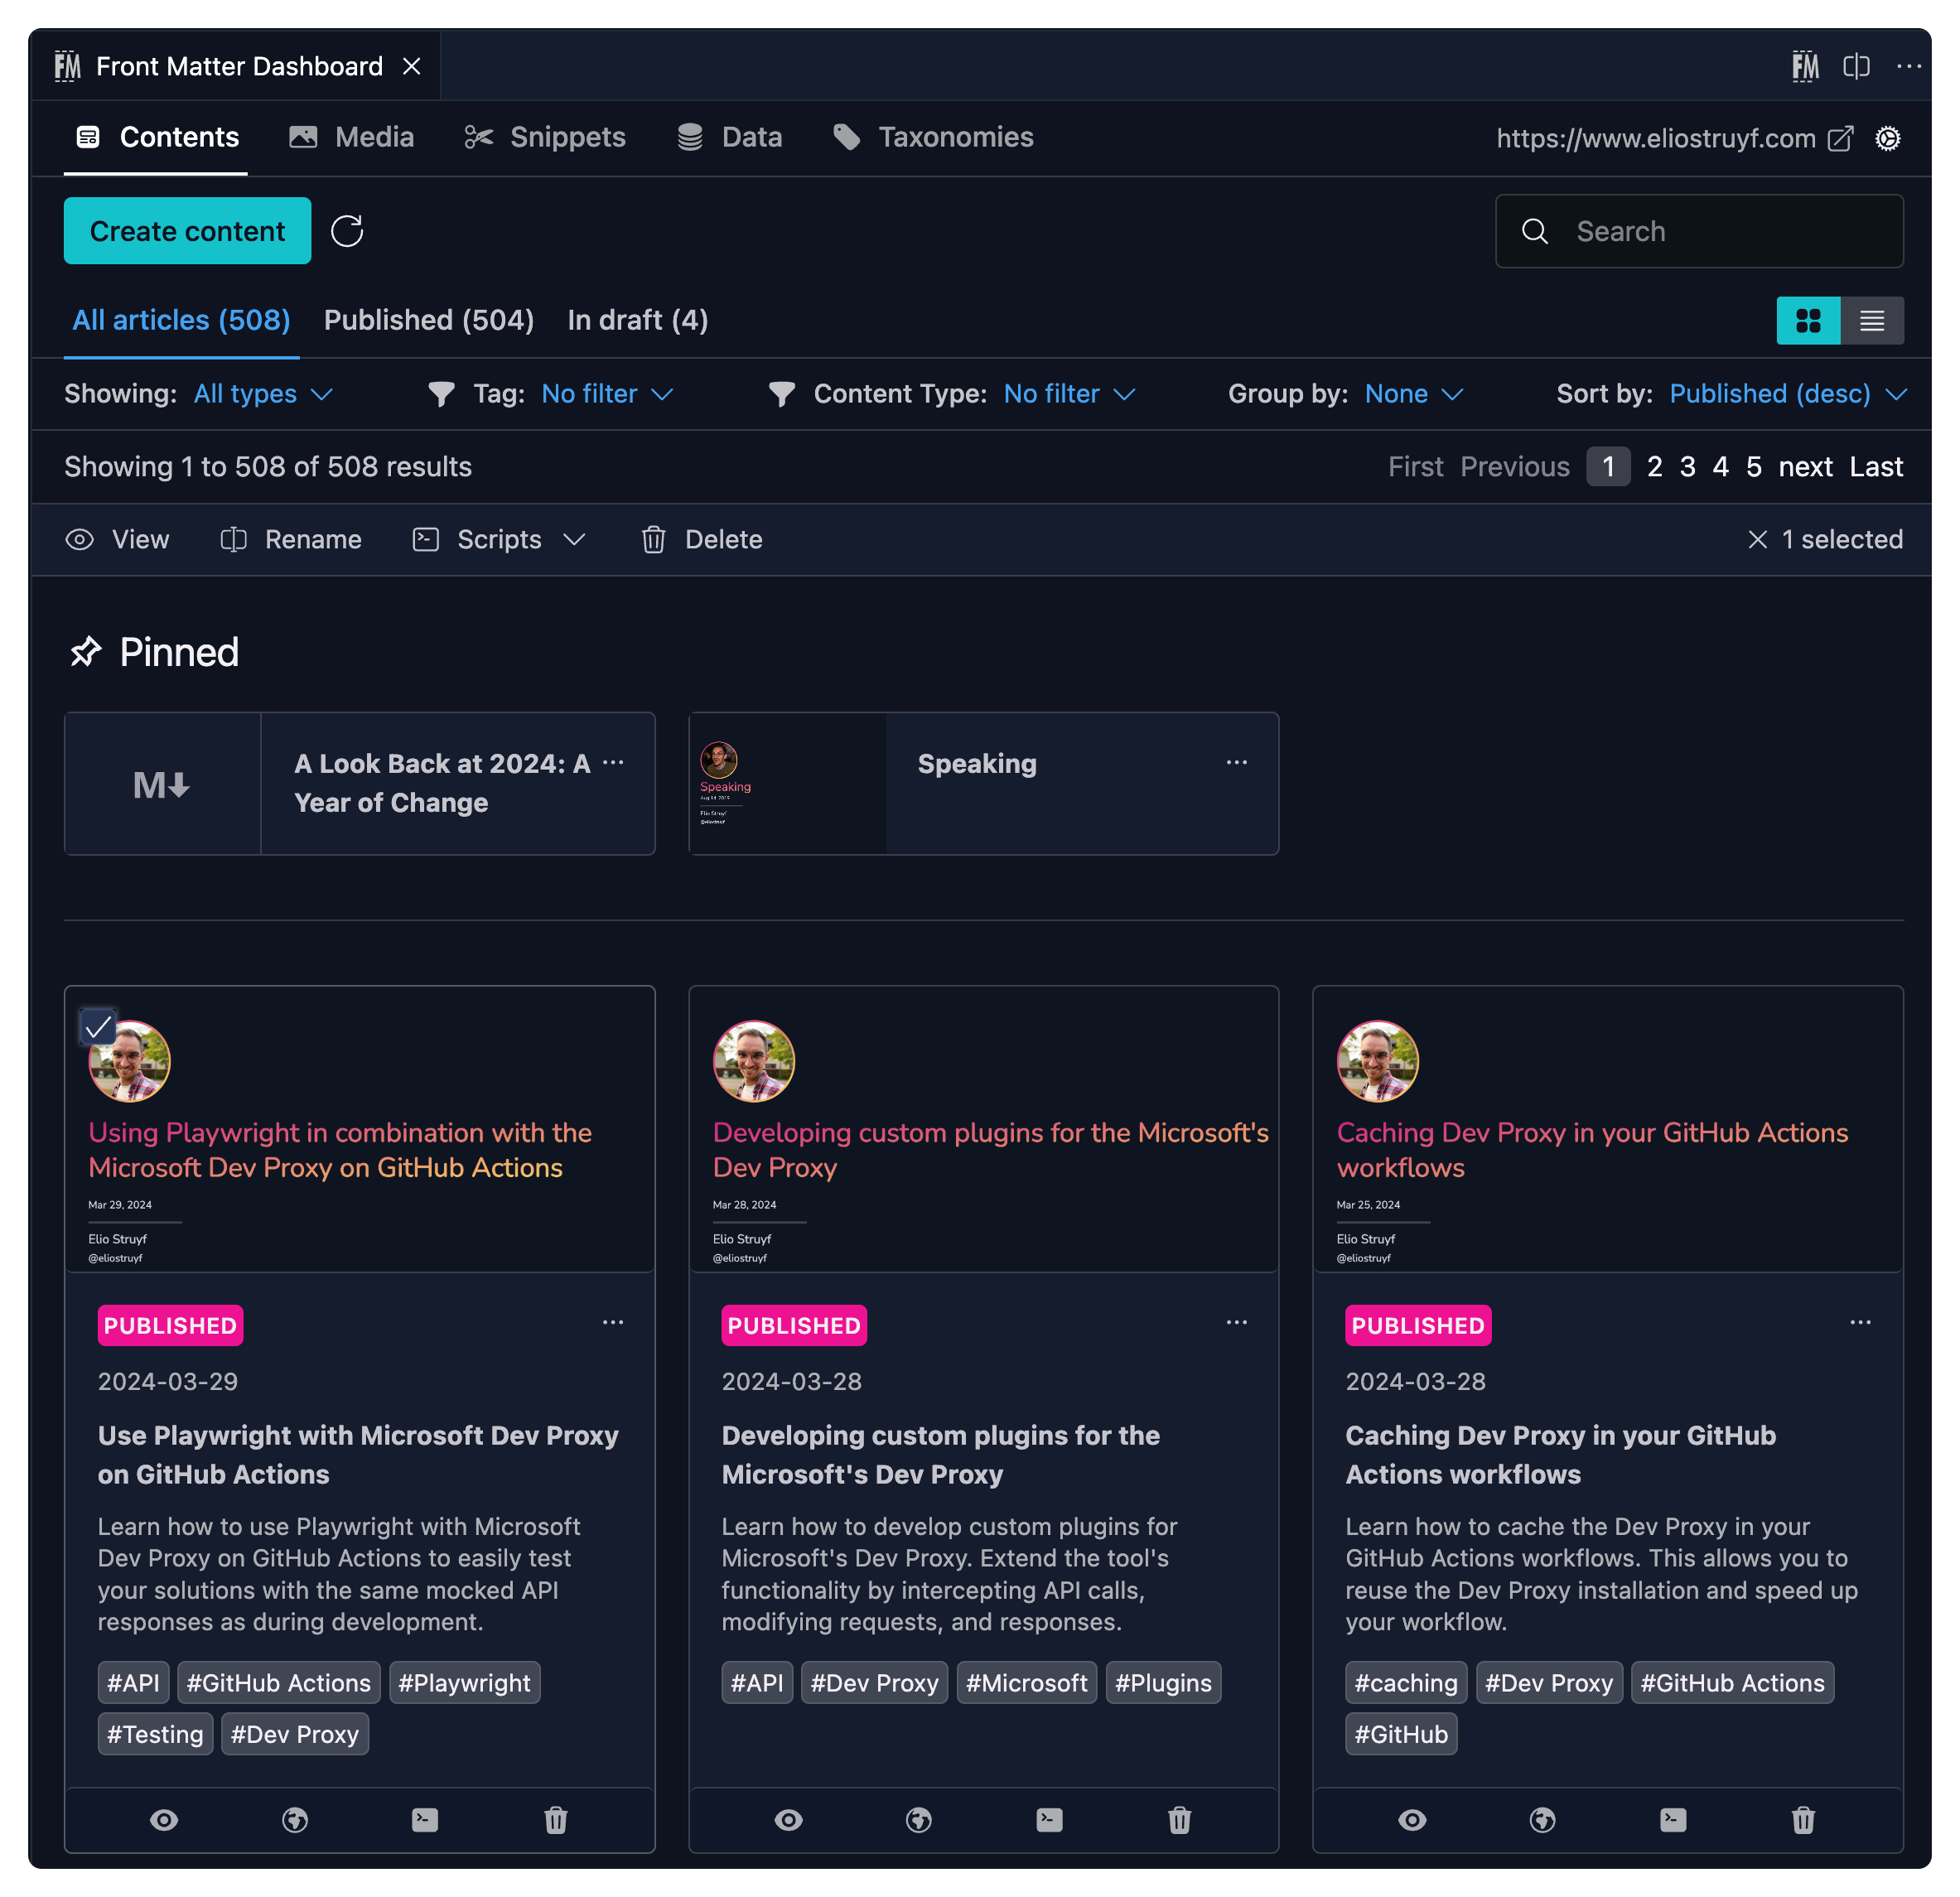Screen dimensions: 1960x1897
Task: Open the In draft (4) tab
Action: click(x=637, y=320)
